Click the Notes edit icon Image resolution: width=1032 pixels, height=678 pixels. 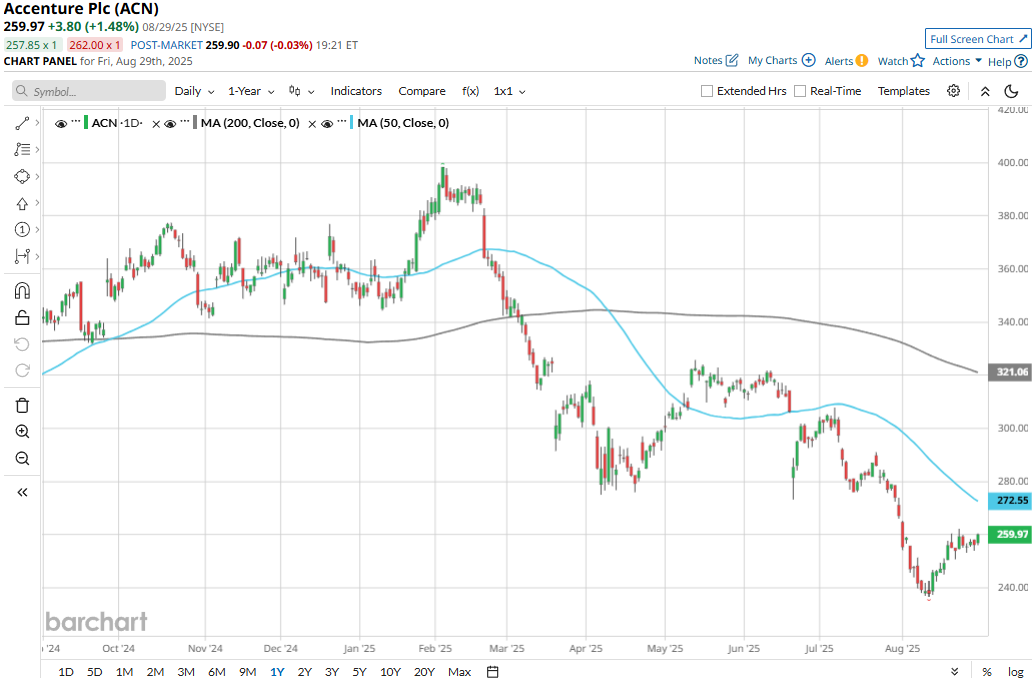point(732,61)
